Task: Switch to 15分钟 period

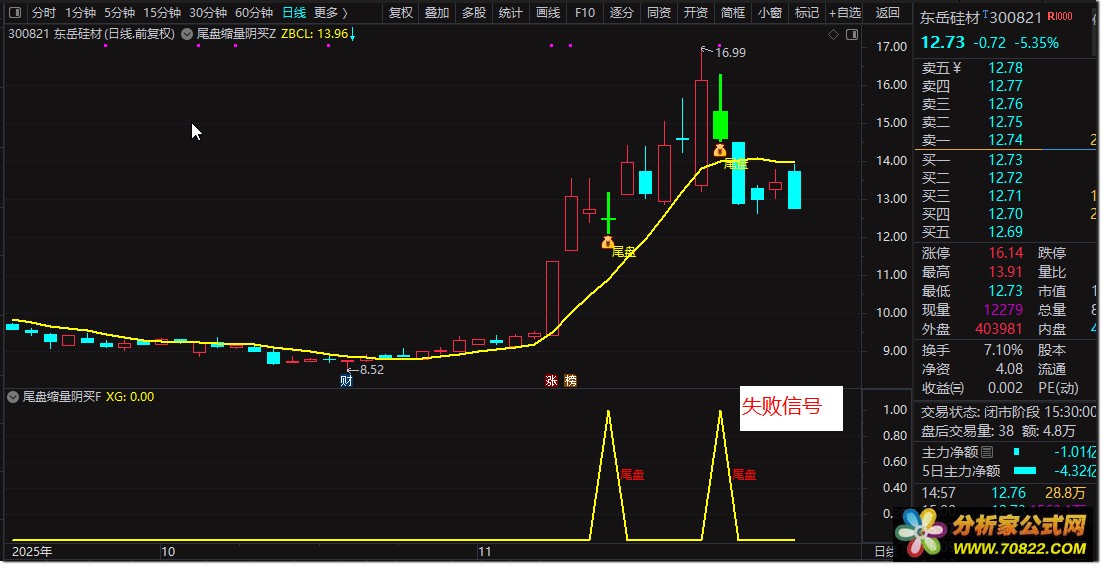Action: (x=162, y=13)
